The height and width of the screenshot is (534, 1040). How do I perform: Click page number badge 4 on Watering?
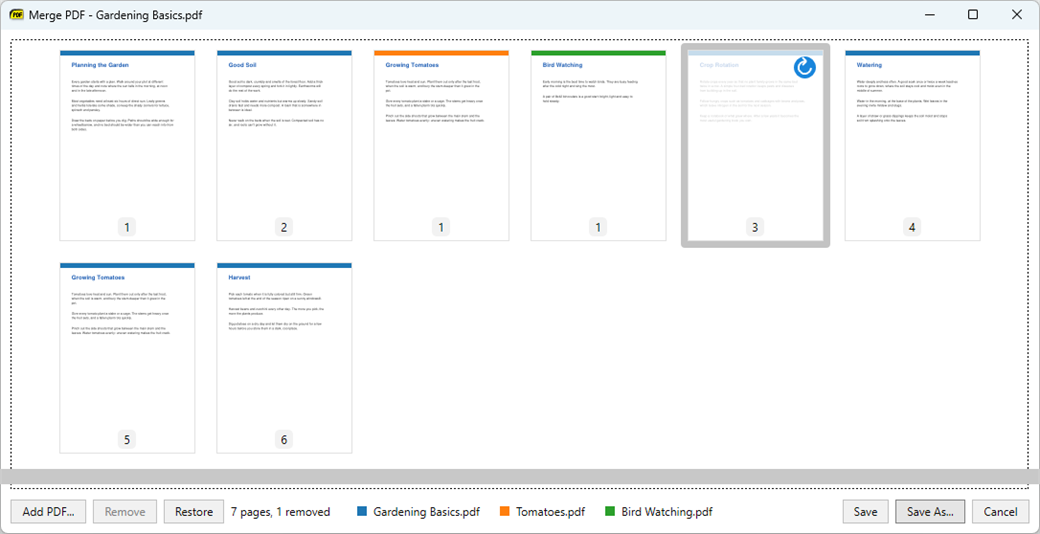(913, 228)
